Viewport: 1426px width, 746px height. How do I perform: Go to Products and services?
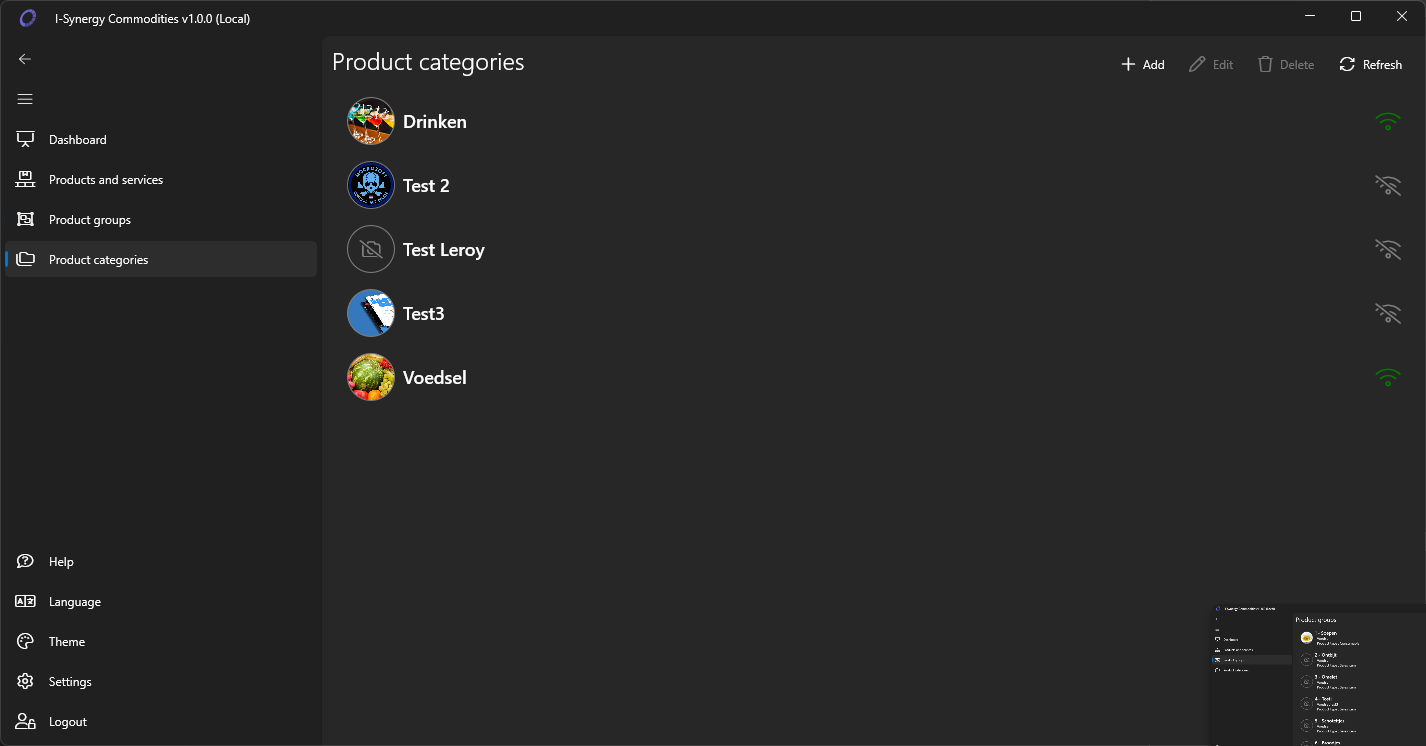coord(105,180)
